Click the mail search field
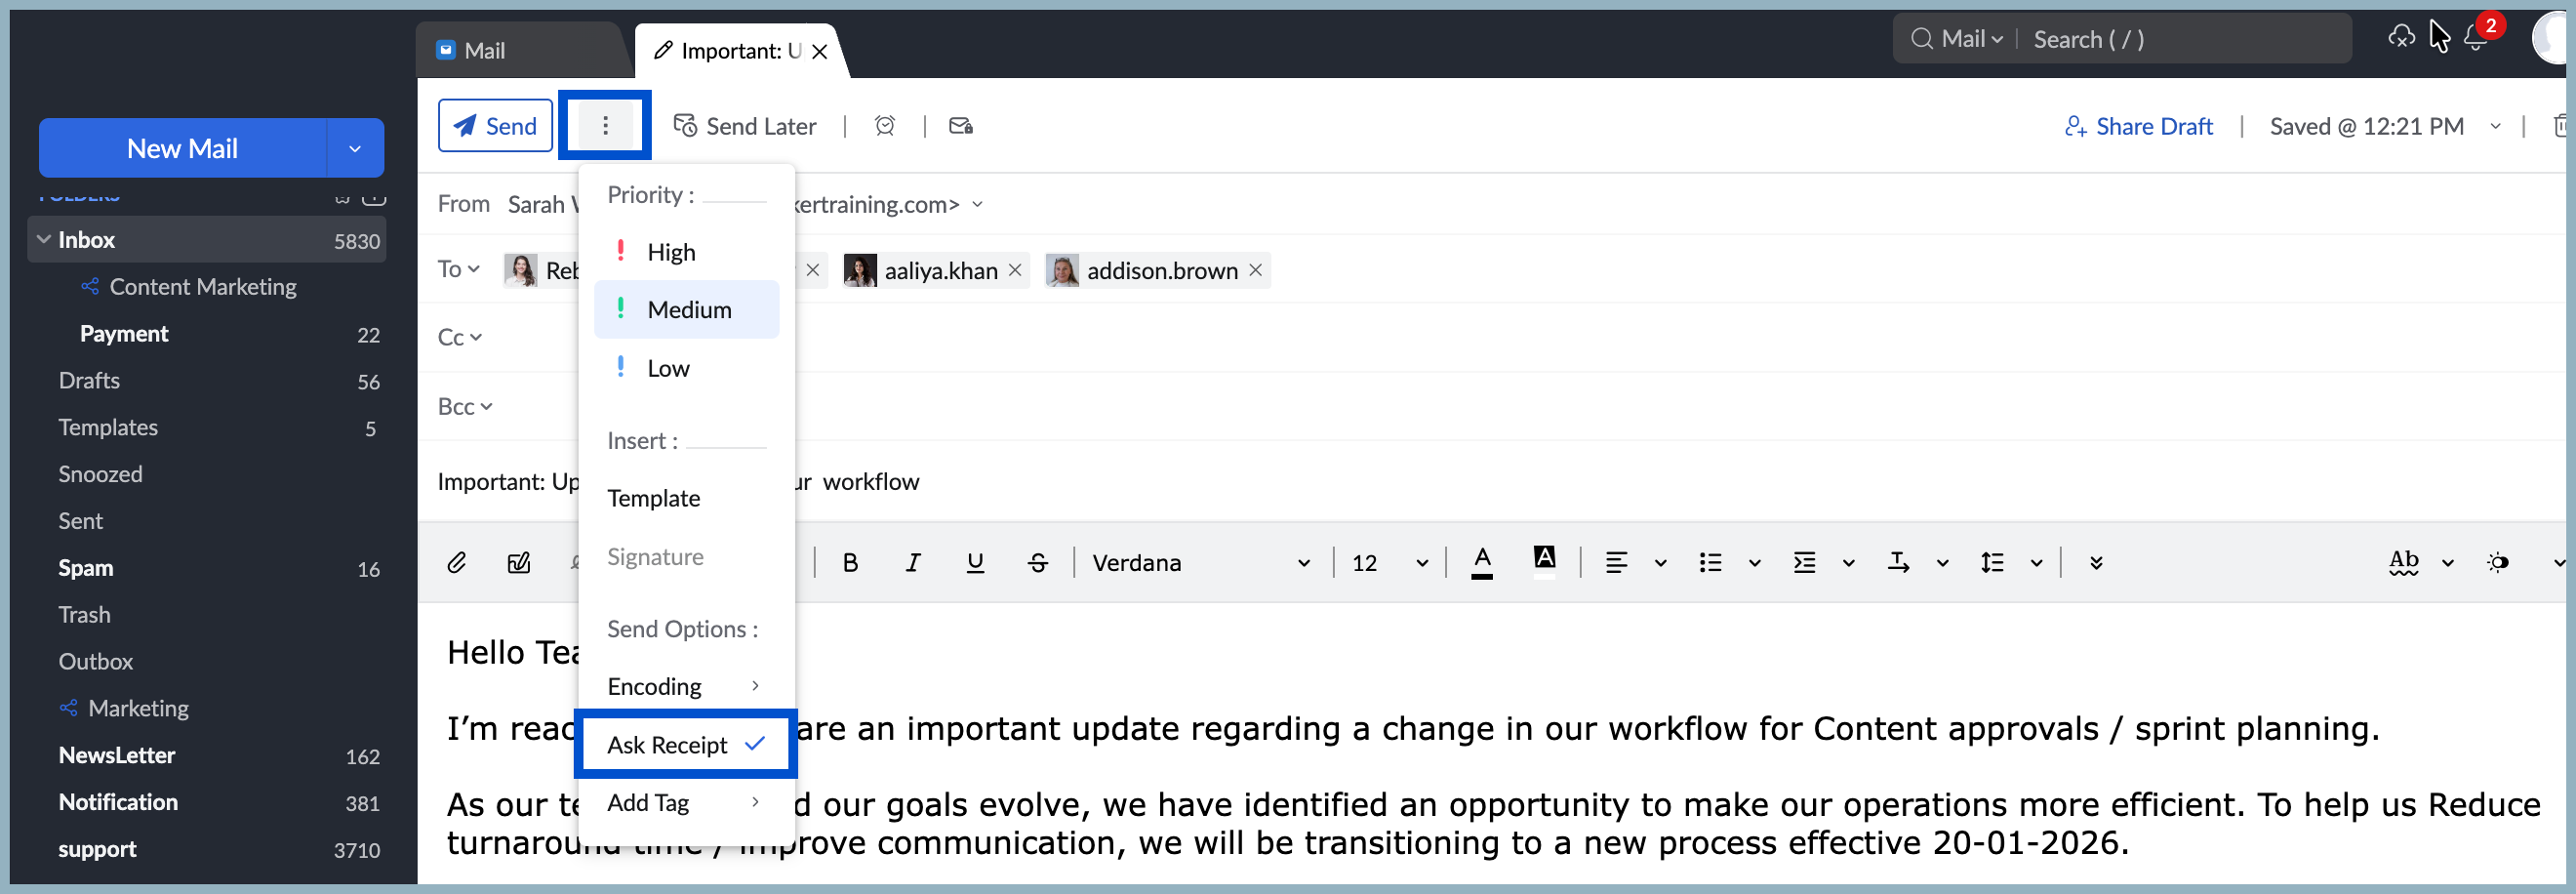This screenshot has width=2576, height=894. (x=2180, y=39)
